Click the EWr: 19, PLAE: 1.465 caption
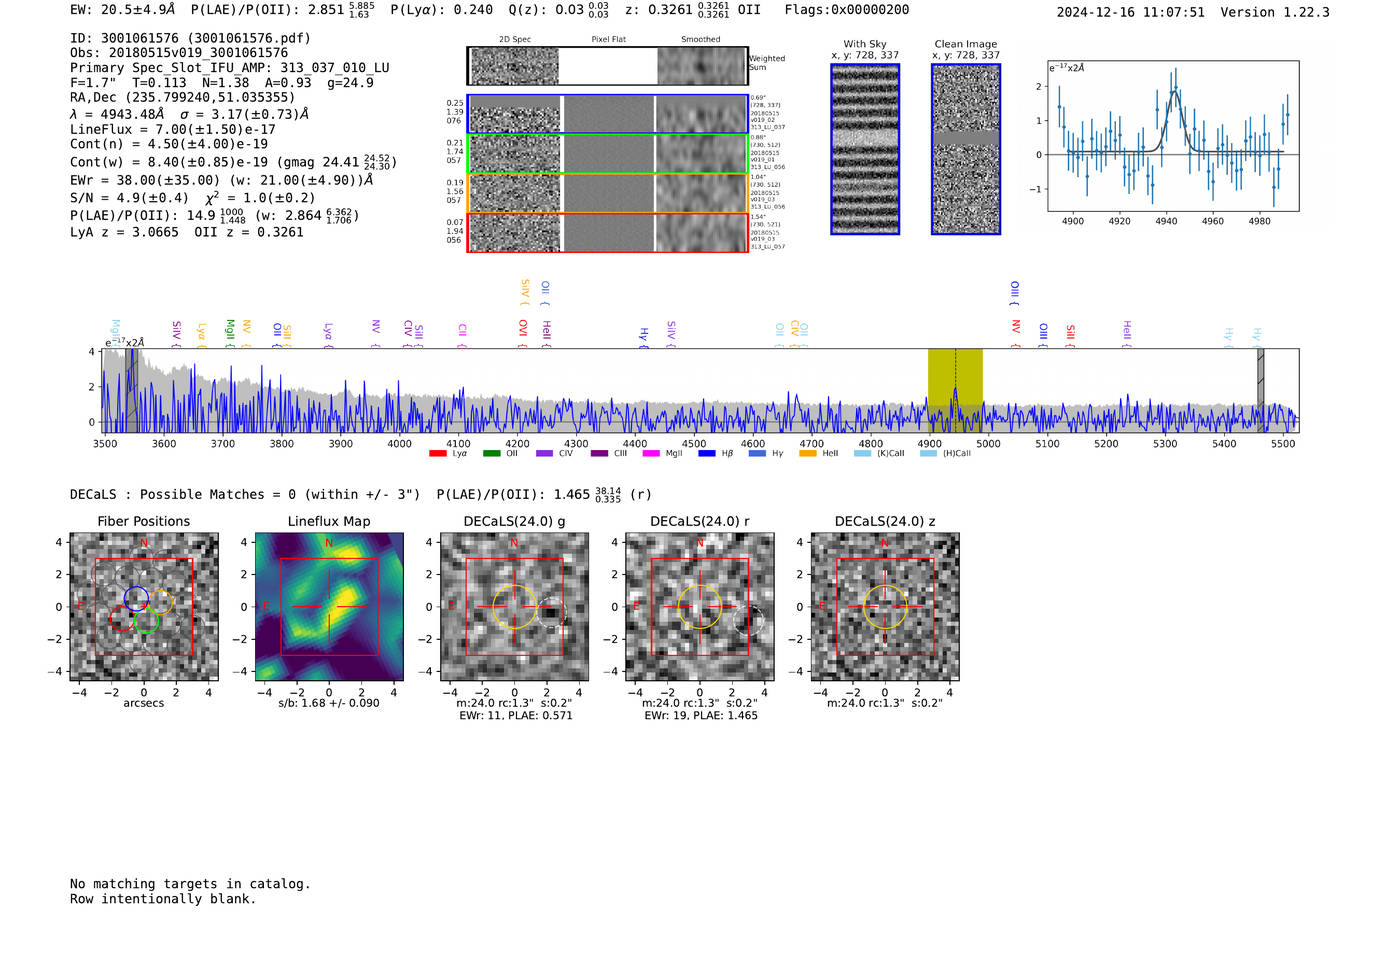The width and height of the screenshot is (1400, 953). click(x=701, y=716)
